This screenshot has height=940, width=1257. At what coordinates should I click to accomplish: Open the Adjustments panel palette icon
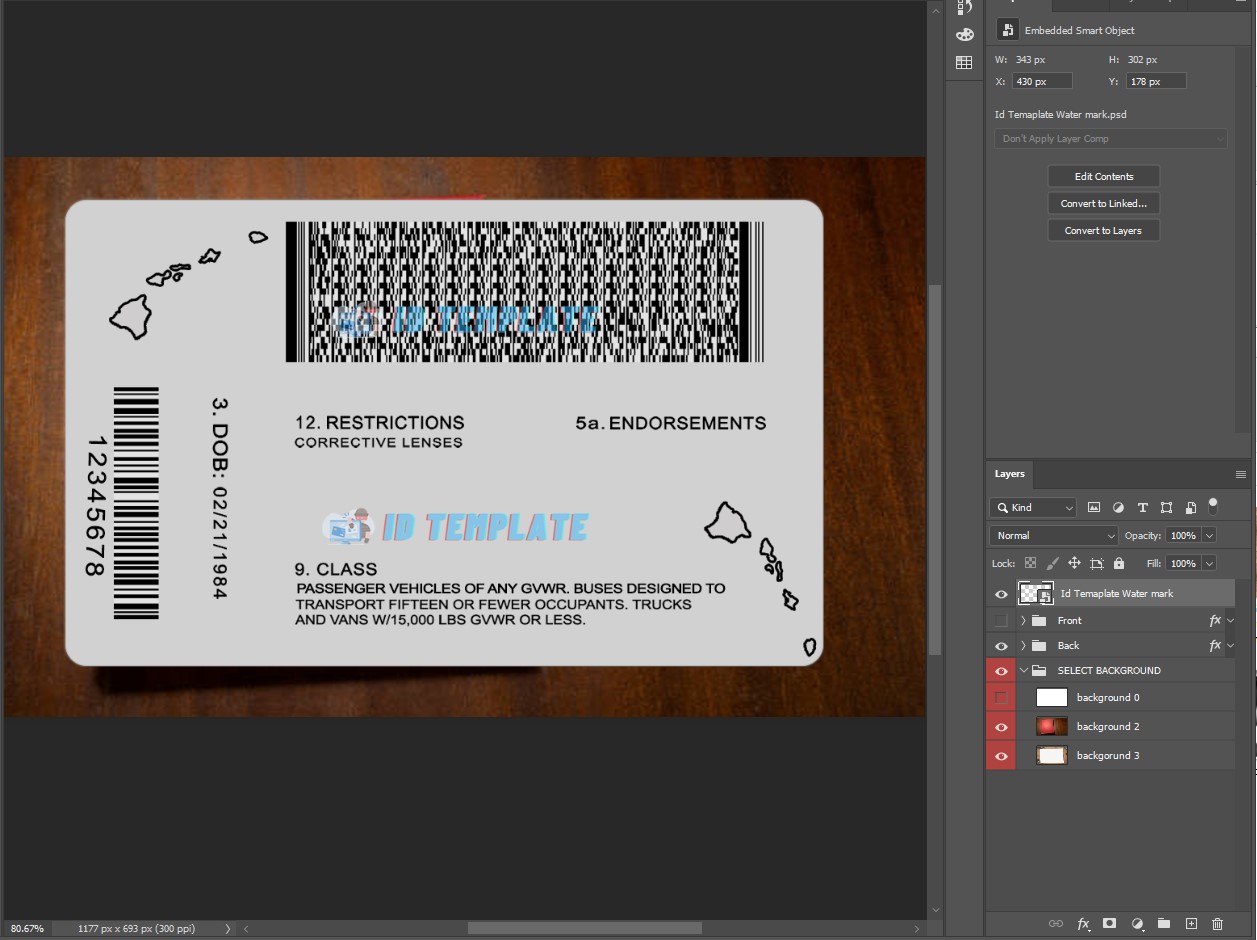964,34
